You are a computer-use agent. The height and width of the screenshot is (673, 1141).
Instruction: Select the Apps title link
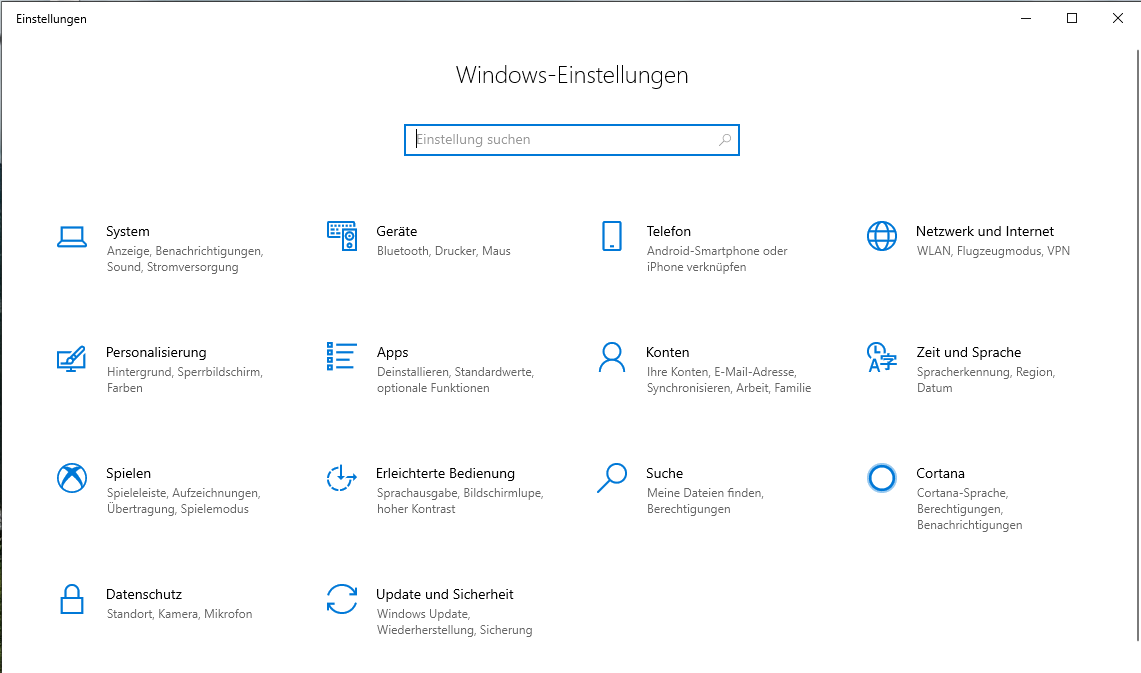pos(393,352)
